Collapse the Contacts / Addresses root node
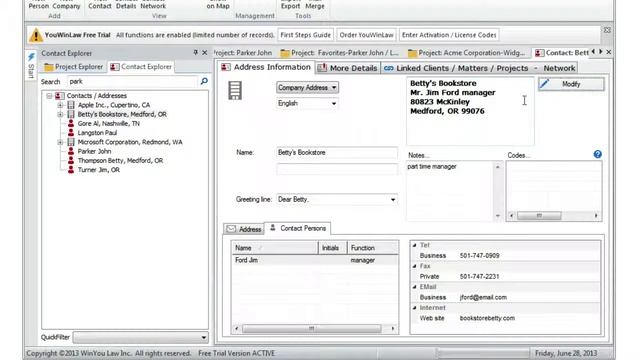The image size is (640, 360). click(x=49, y=96)
